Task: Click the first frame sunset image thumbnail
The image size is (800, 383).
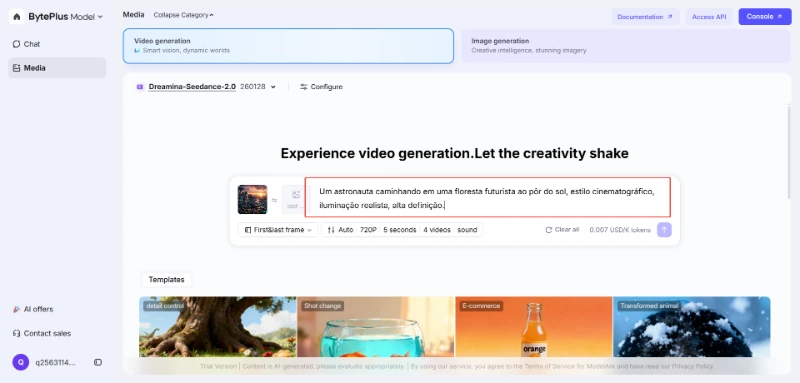Action: [x=253, y=199]
